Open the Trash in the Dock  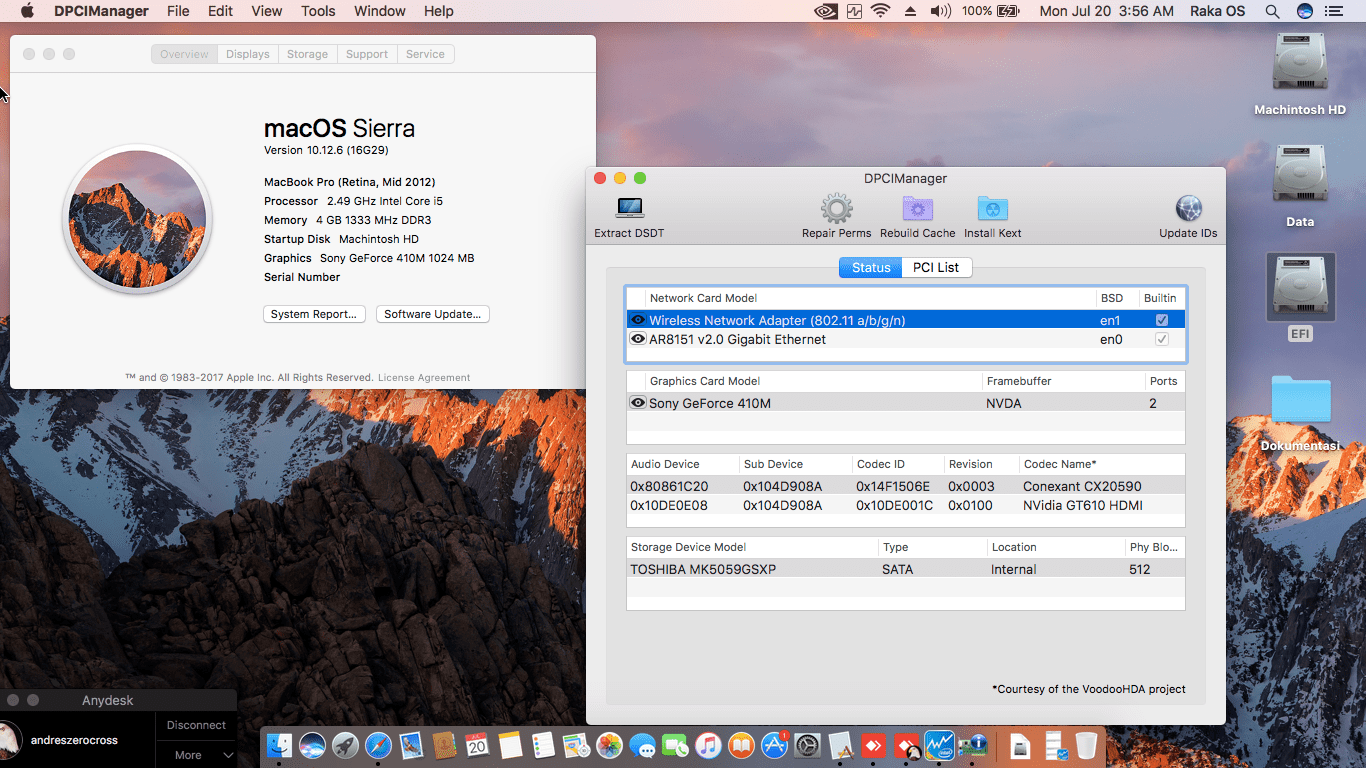click(x=1086, y=745)
